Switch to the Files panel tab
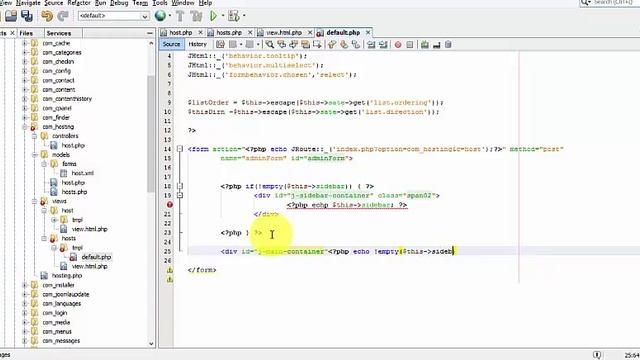This screenshot has height=360, width=640. 26,33
